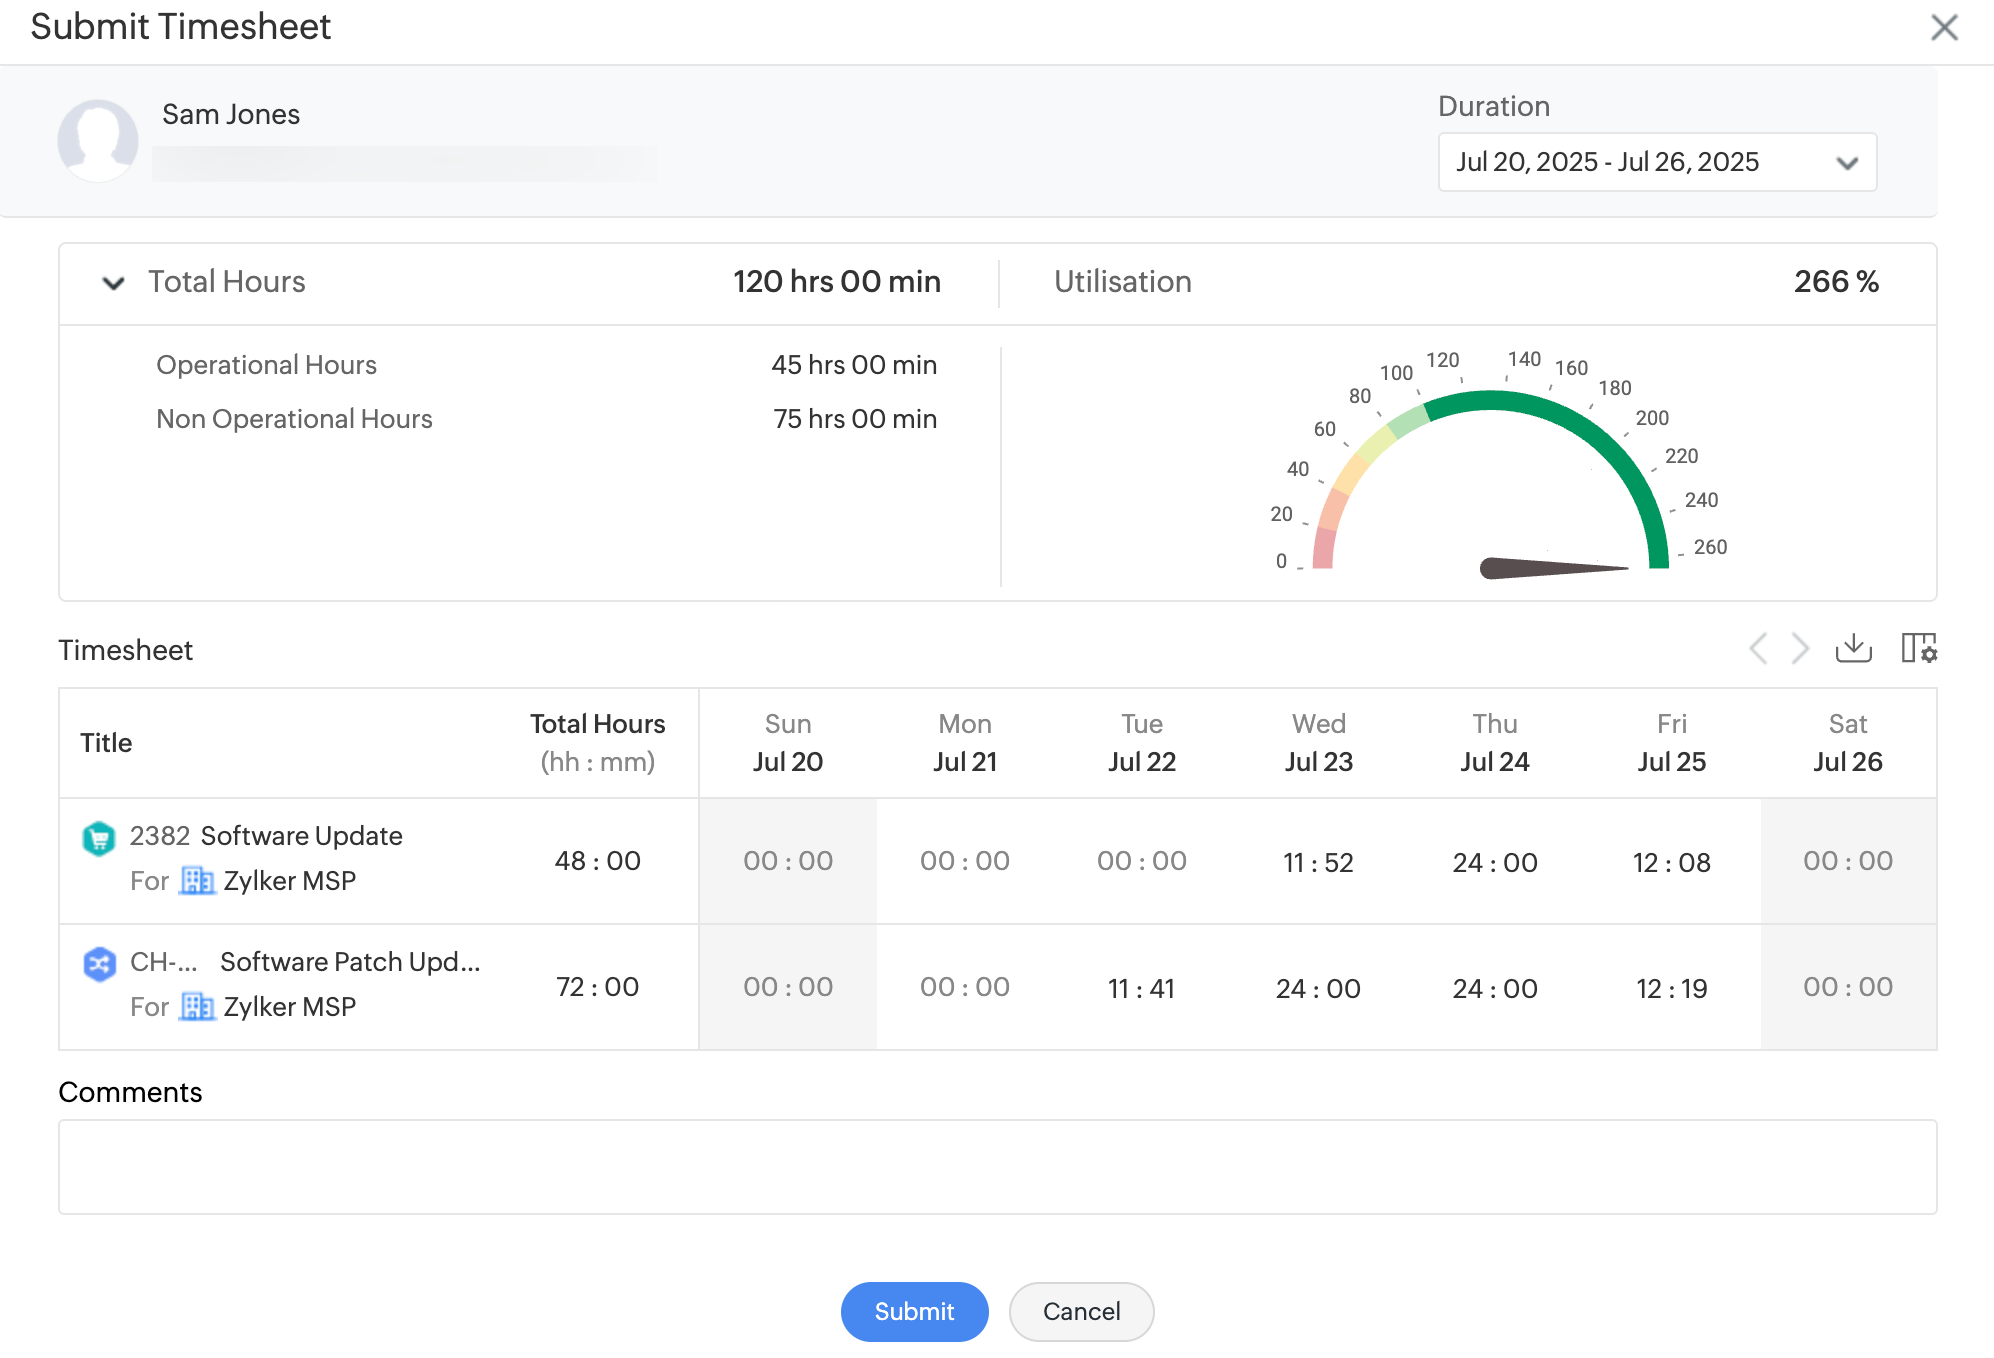
Task: Close the Submit Timesheet dialog
Action: point(1944,27)
